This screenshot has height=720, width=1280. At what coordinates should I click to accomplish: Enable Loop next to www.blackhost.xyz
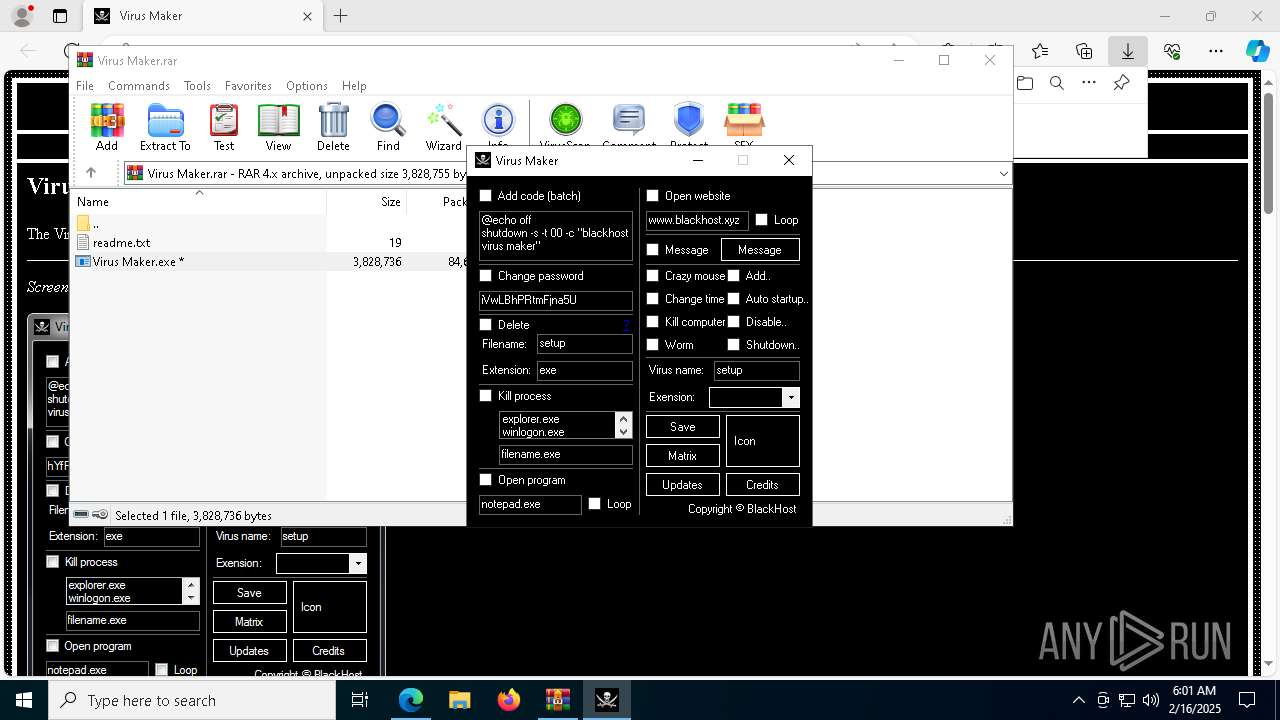pos(762,220)
